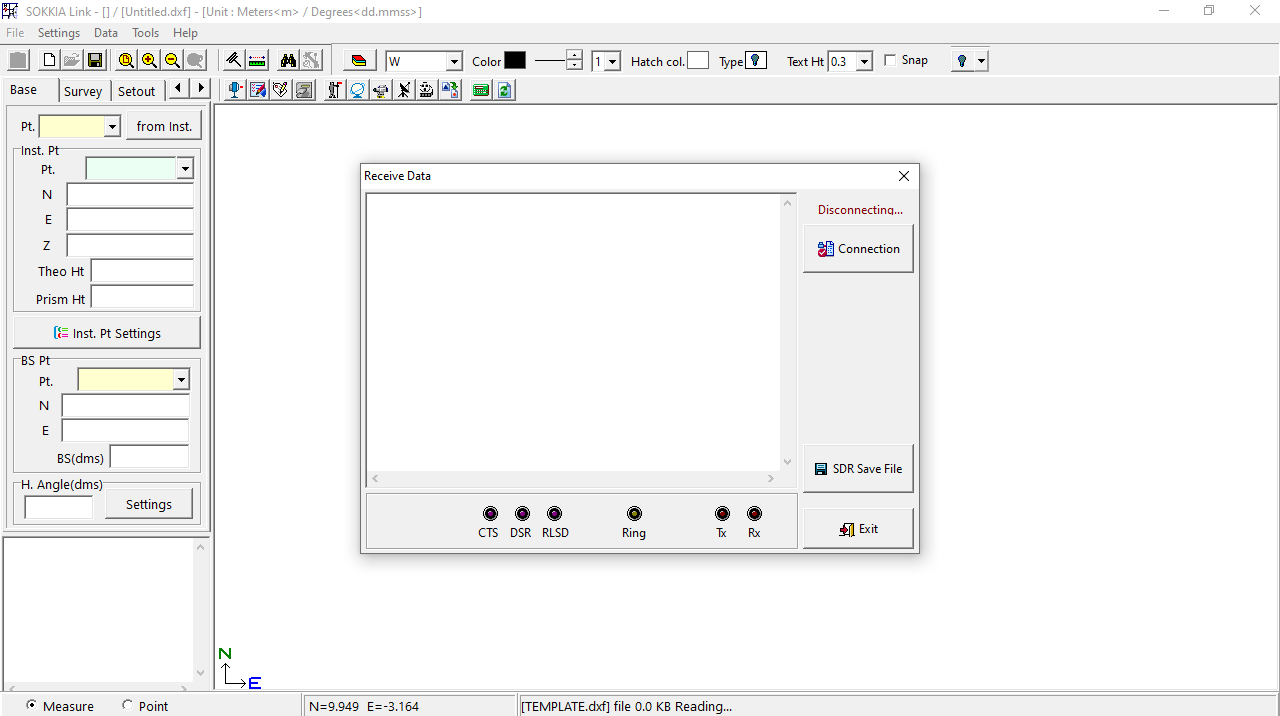Open the BS Pt Pt. dropdown
The height and width of the screenshot is (716, 1280).
(x=181, y=380)
